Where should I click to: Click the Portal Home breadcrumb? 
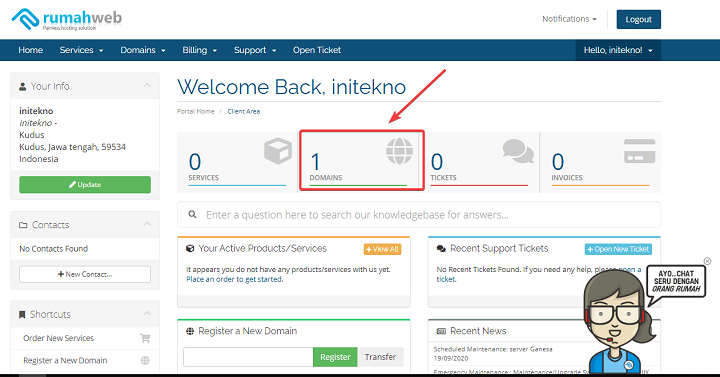click(x=196, y=111)
